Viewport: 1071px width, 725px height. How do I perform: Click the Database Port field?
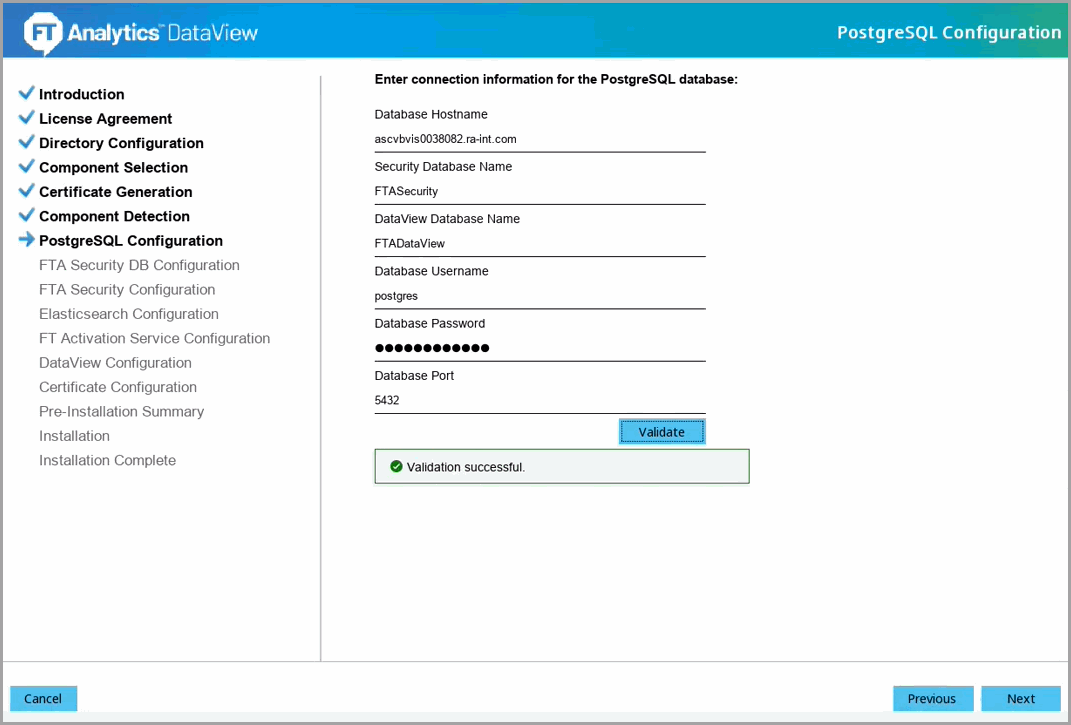540,400
